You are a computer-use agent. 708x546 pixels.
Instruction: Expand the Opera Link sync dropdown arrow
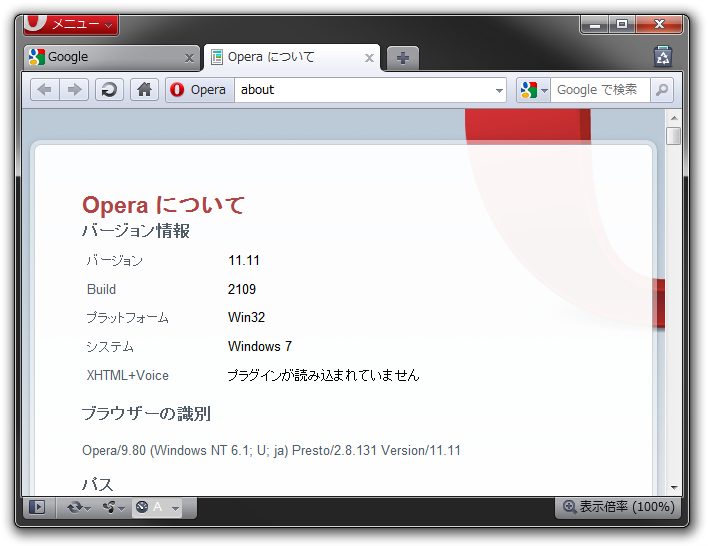pyautogui.click(x=88, y=509)
